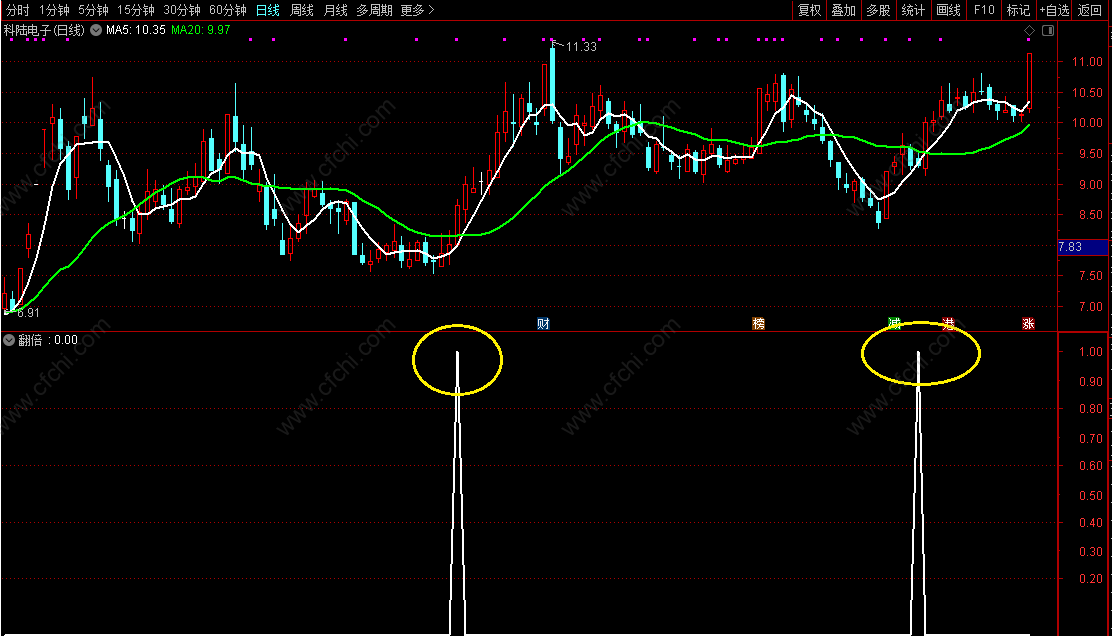Click the 涨 event marker
Screen dimensions: 1112x636
(1028, 324)
